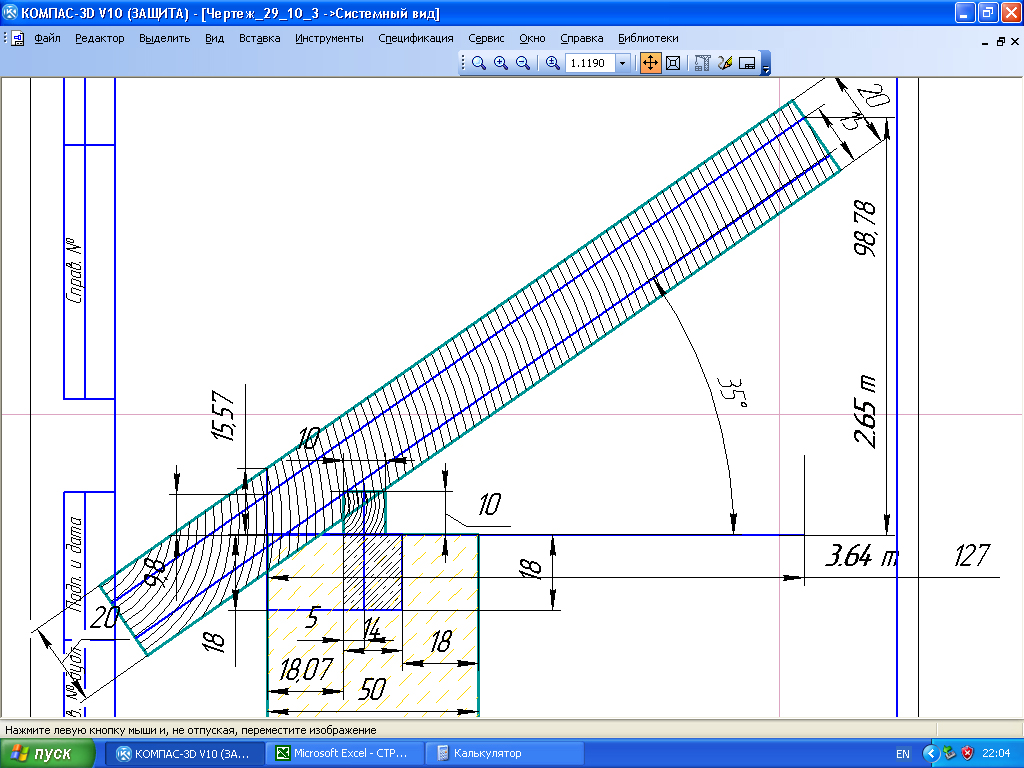Open the Окно menu

[532, 39]
